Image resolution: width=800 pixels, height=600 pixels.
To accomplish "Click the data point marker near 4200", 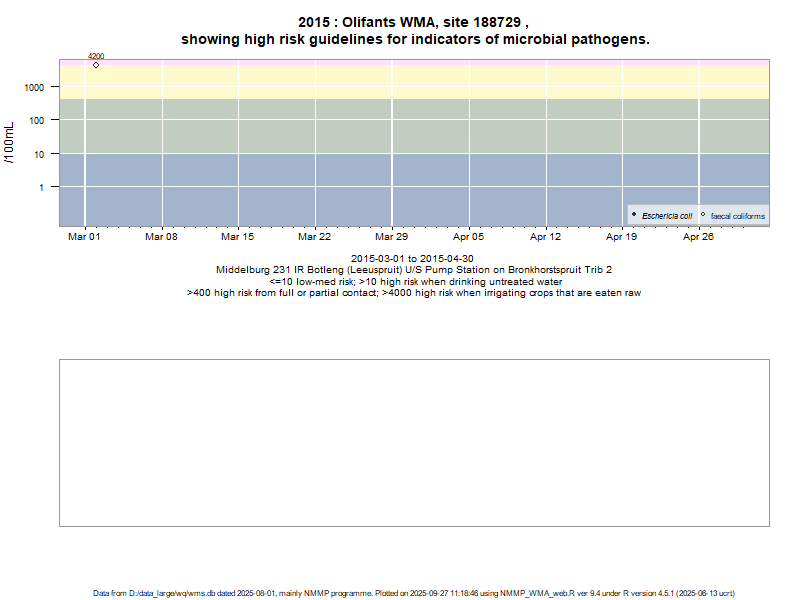I will coord(96,65).
